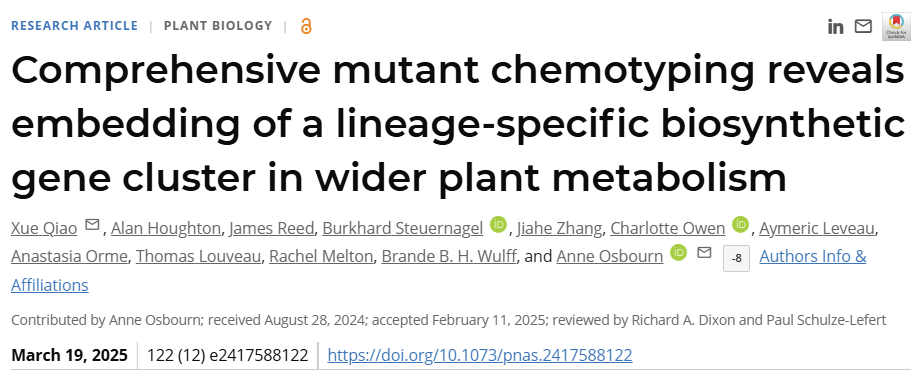Screen dimensions: 914x381
Task: Open the Check for Updates badge
Action: [895, 26]
